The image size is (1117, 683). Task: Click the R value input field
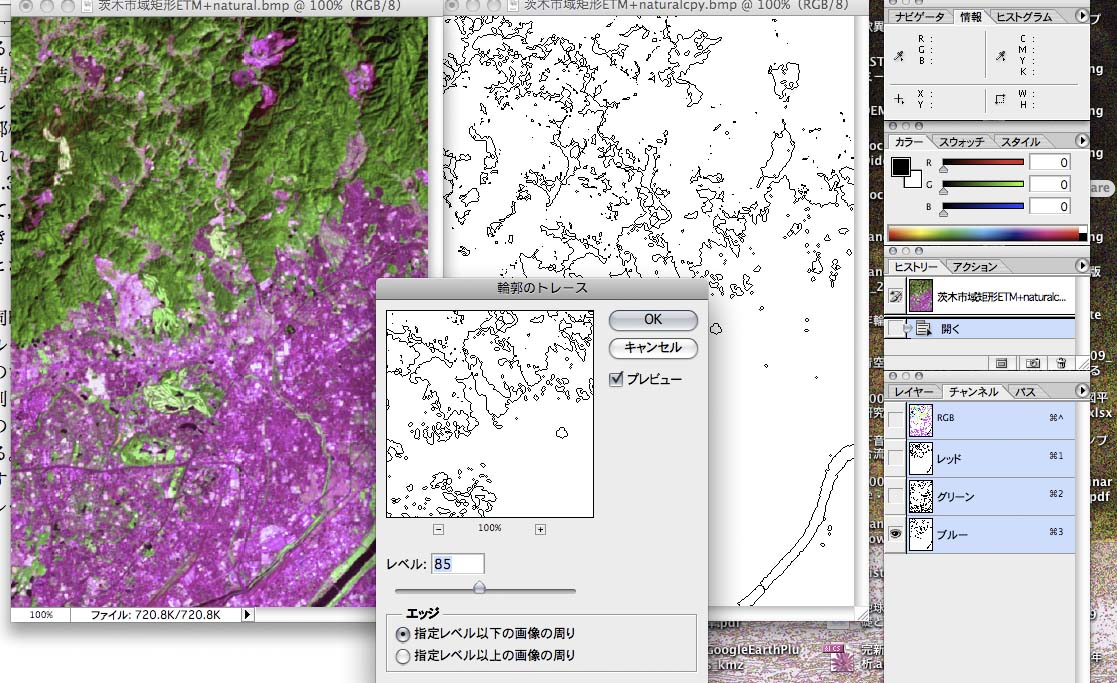point(1049,162)
